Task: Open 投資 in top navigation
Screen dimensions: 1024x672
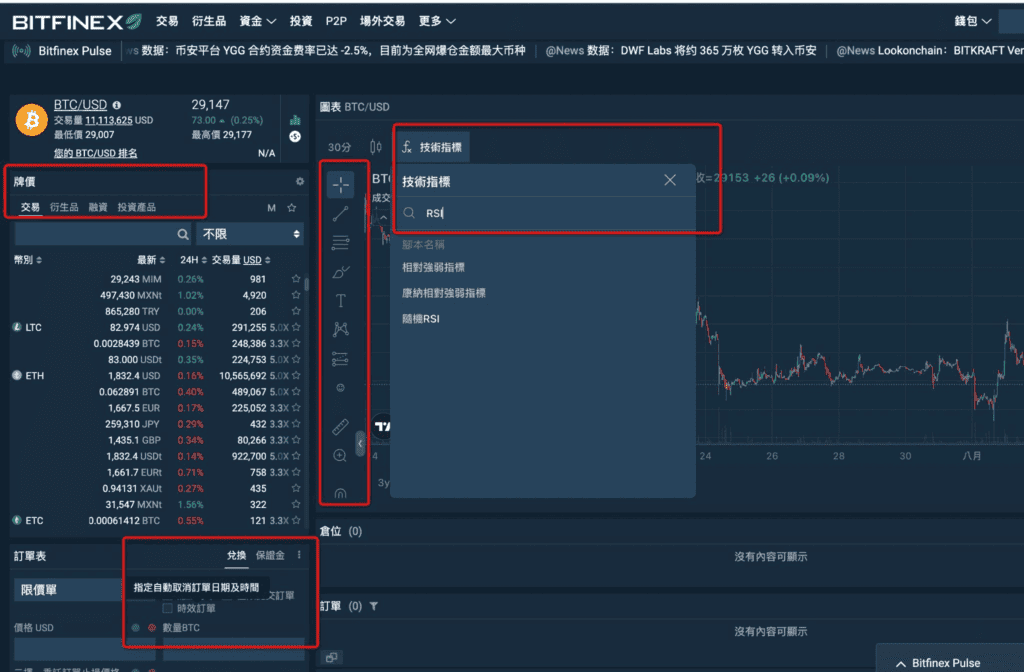Action: (301, 22)
